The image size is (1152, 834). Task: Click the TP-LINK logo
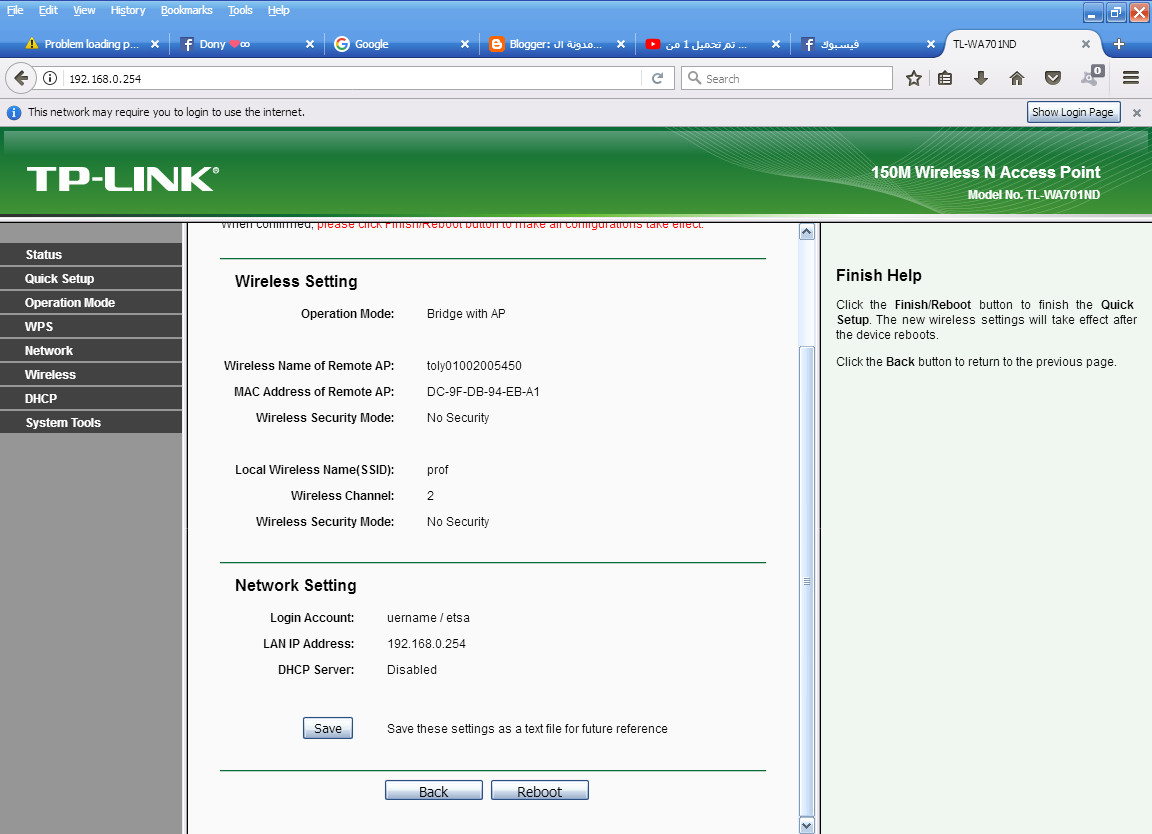[123, 179]
